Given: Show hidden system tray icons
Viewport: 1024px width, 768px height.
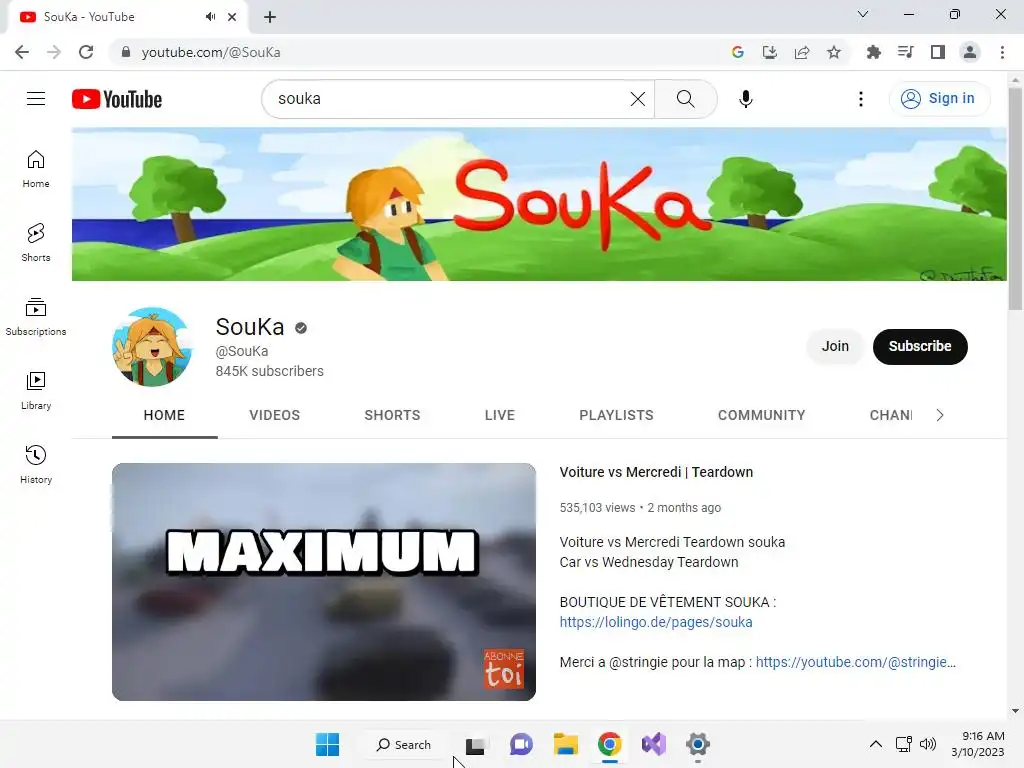Looking at the screenshot, I should 876,744.
